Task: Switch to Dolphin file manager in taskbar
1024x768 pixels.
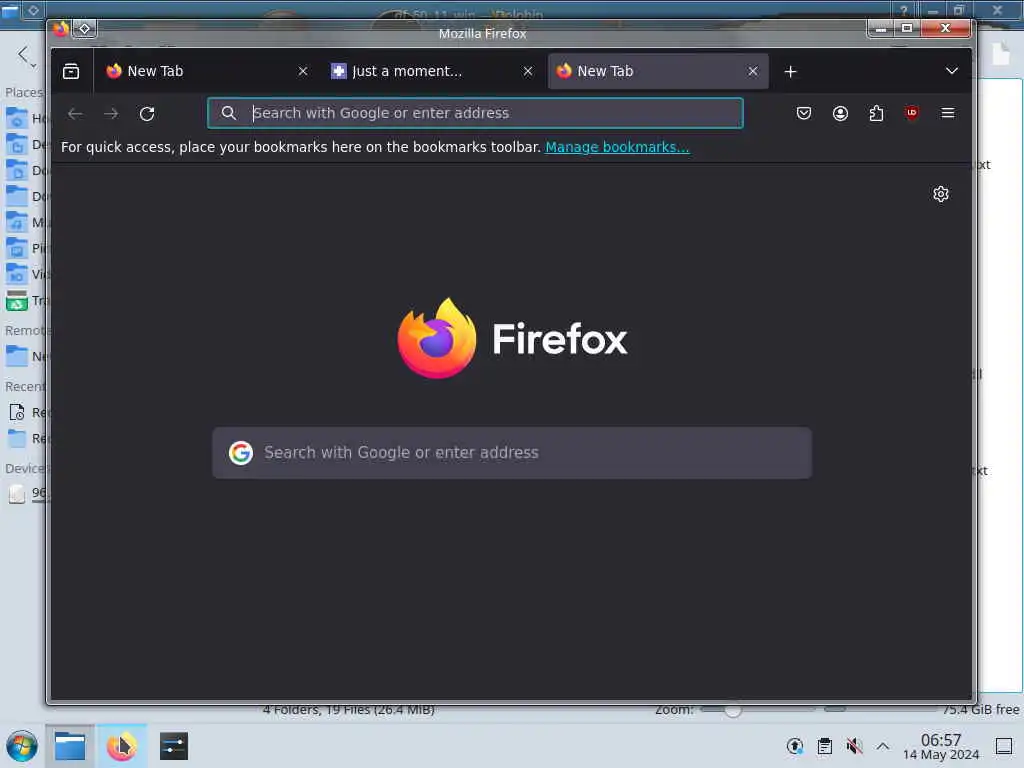Action: point(70,746)
